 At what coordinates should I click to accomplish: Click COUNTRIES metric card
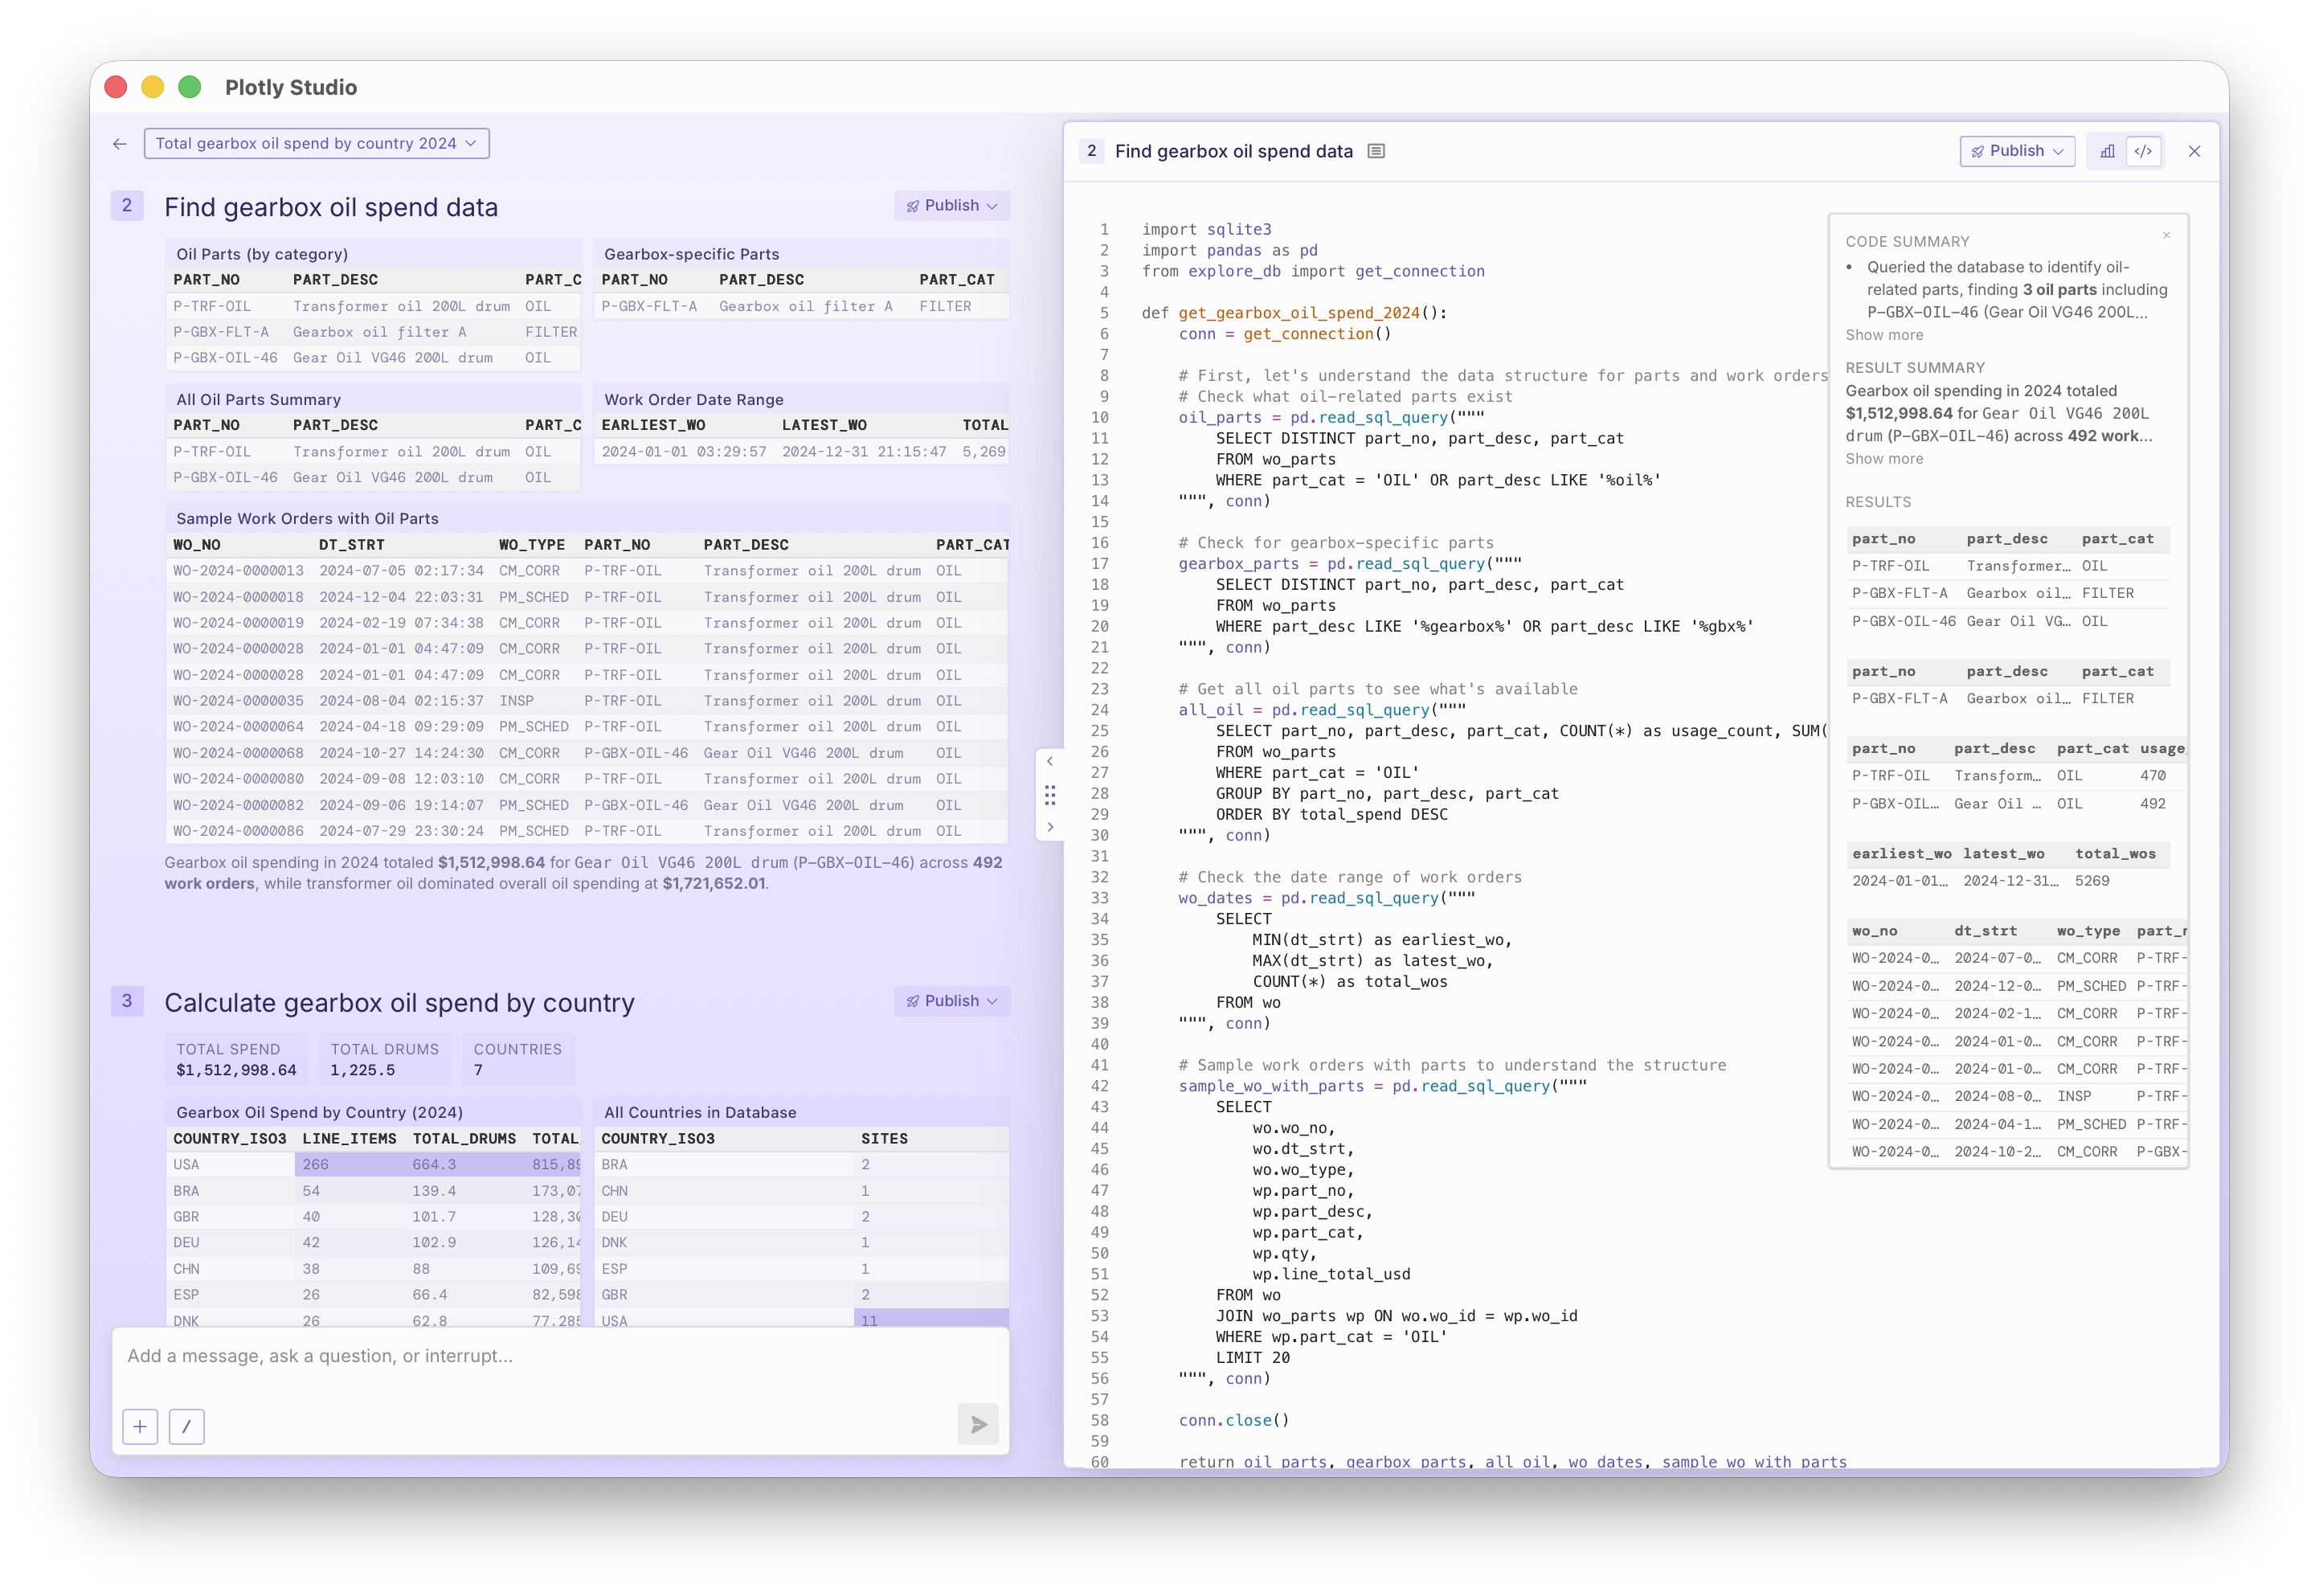point(518,1059)
